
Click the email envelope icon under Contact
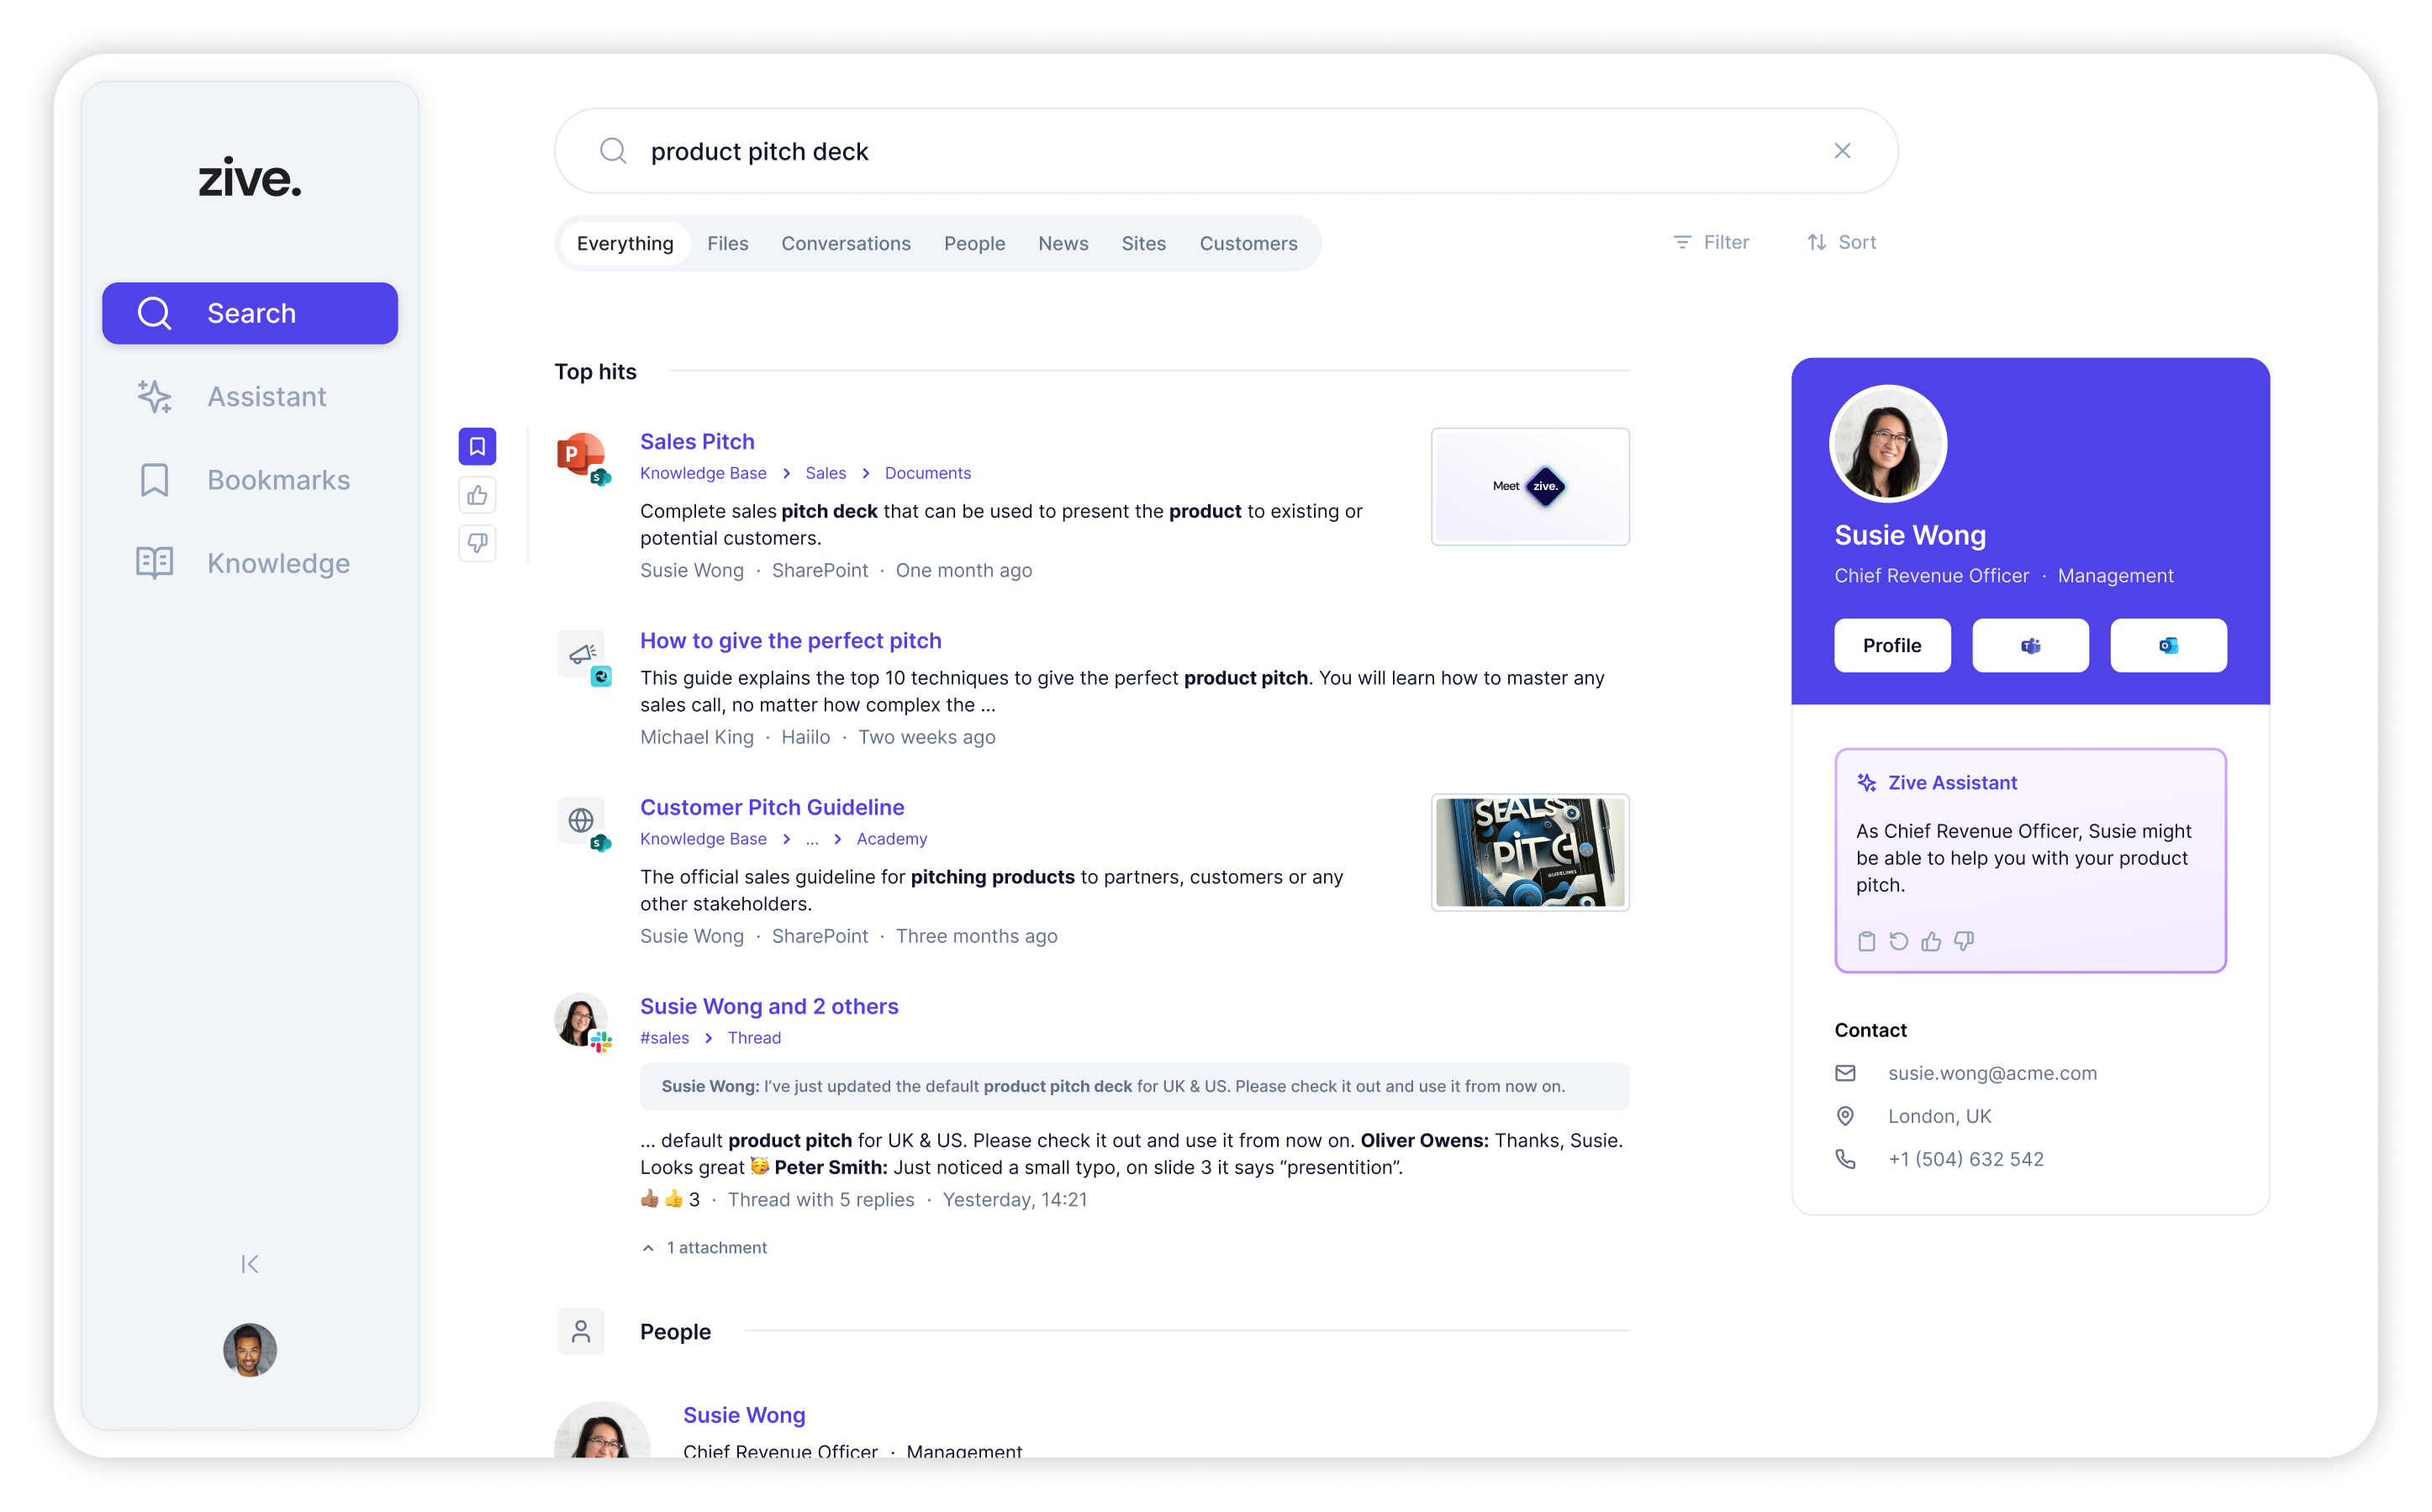tap(1845, 1073)
